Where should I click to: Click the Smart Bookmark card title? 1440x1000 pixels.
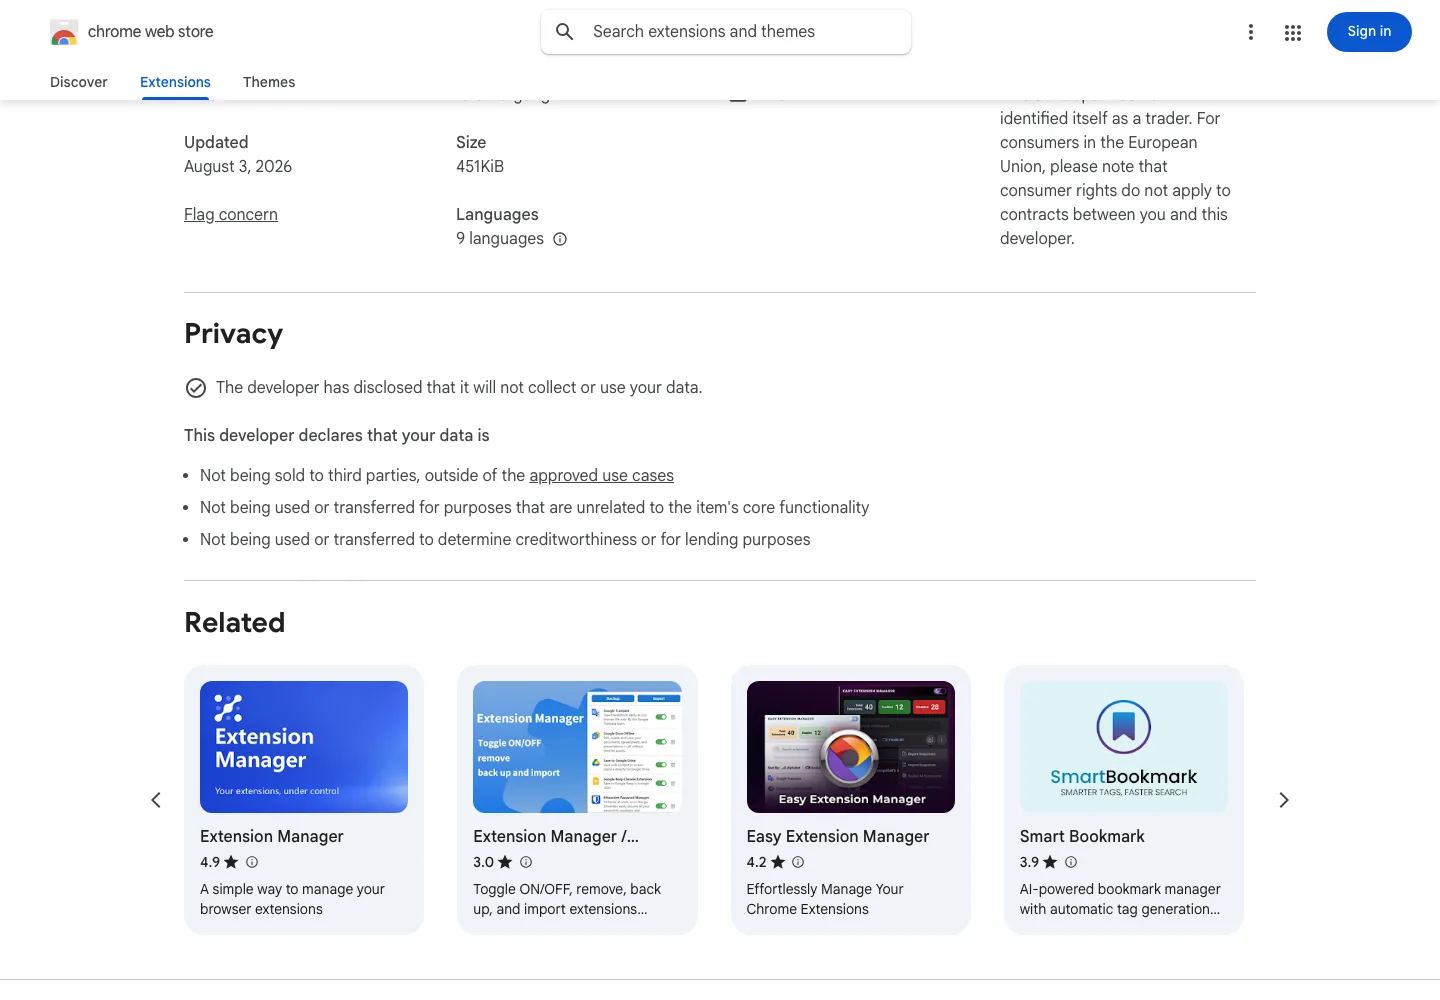[x=1082, y=836]
